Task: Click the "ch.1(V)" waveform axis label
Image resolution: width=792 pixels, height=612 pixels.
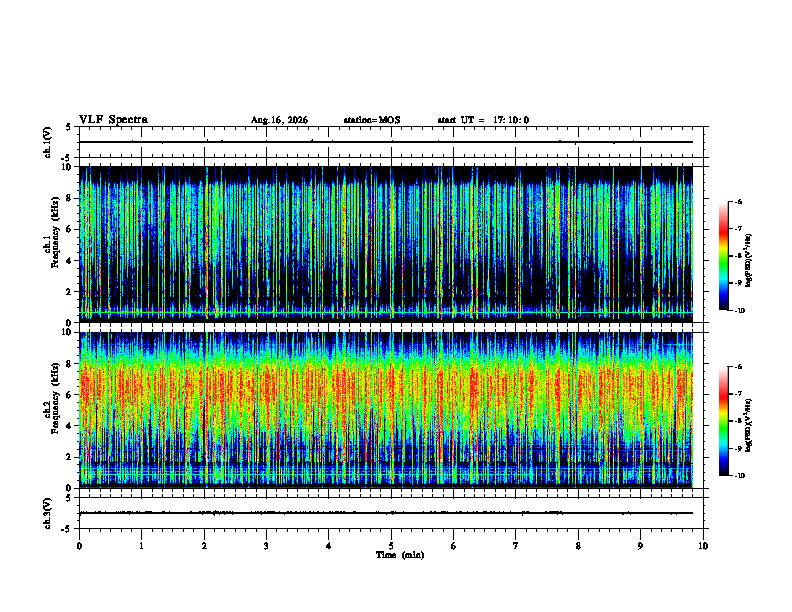Action: coord(48,142)
